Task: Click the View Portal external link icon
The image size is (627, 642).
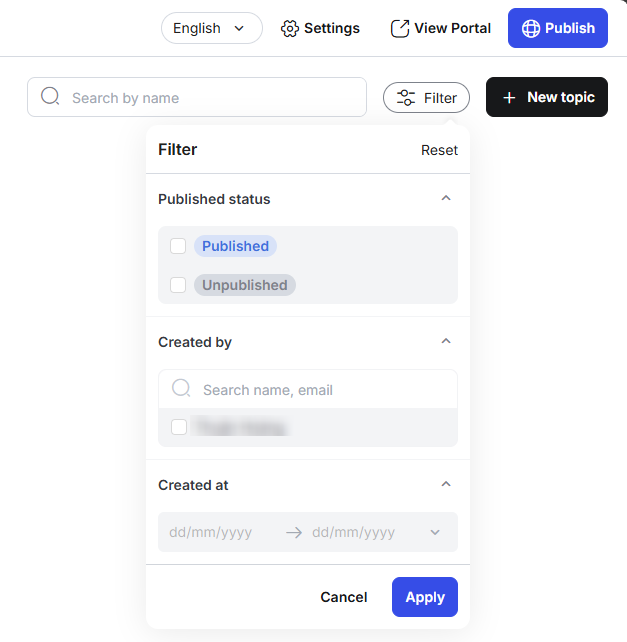Action: pos(400,28)
